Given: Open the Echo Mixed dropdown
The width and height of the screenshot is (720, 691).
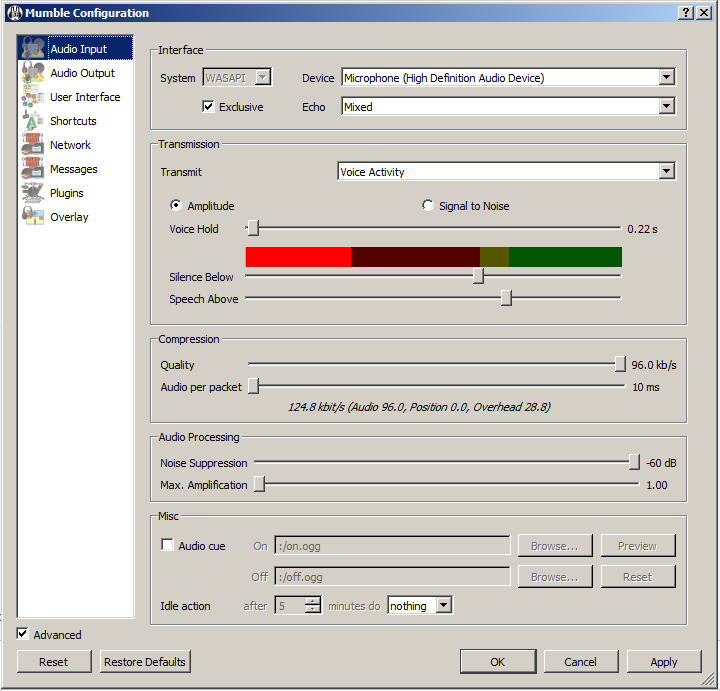Looking at the screenshot, I should [508, 107].
